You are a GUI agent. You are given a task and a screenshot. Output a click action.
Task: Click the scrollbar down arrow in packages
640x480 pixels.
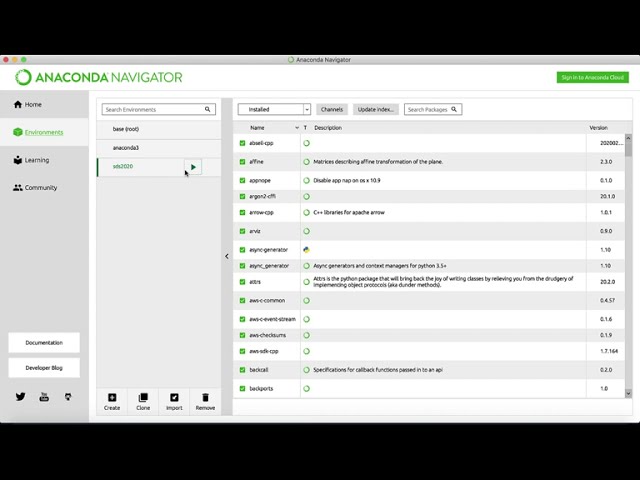pyautogui.click(x=628, y=393)
